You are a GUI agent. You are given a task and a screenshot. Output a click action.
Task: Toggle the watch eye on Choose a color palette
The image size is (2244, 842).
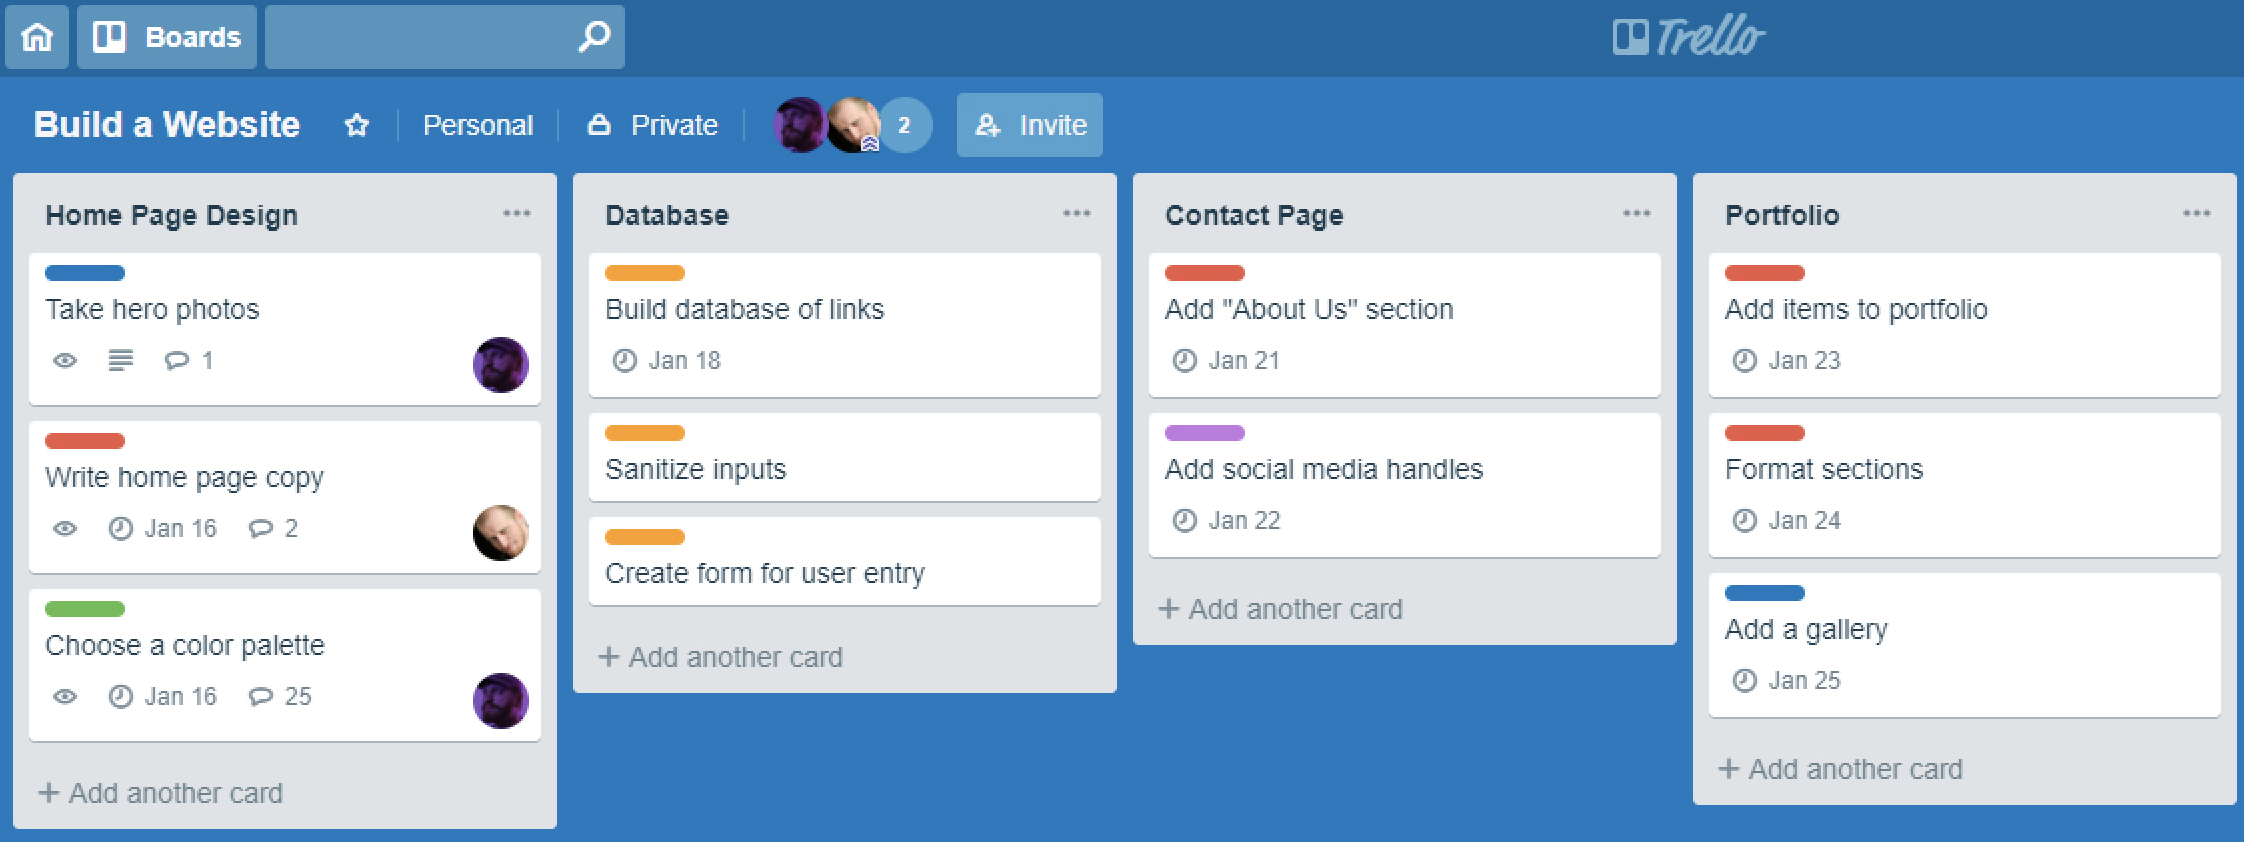(65, 696)
